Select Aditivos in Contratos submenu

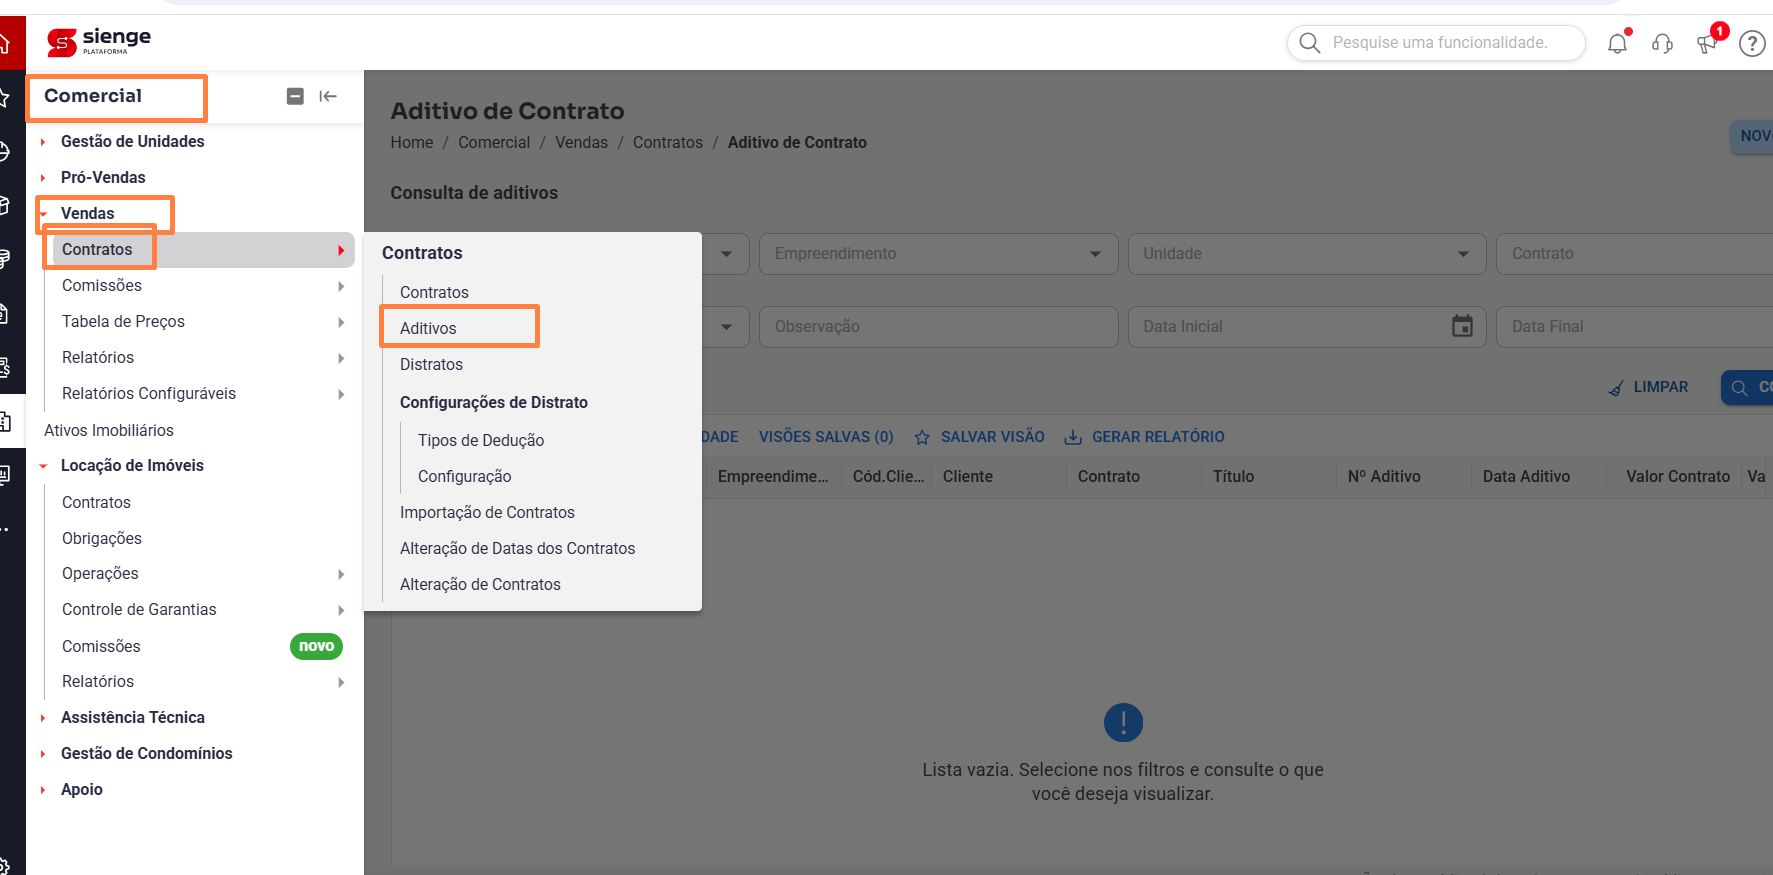tap(428, 328)
